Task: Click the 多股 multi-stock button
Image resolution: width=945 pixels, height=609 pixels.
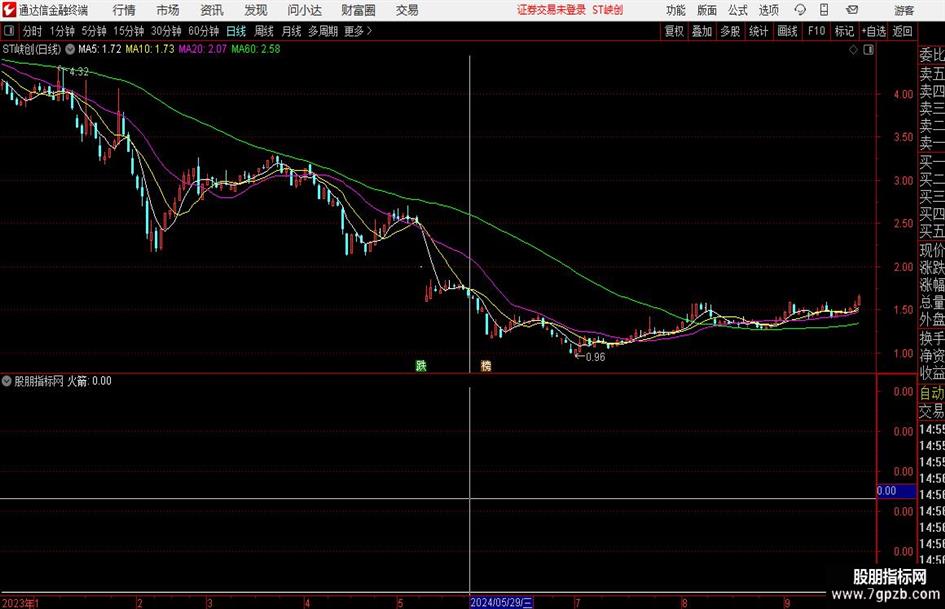Action: 730,31
